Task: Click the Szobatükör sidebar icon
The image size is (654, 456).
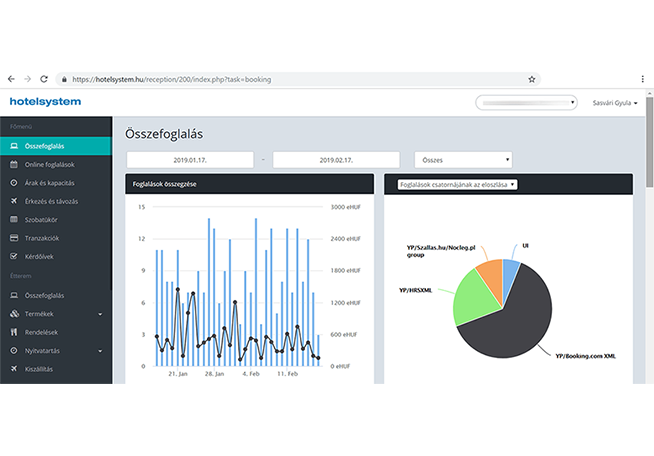Action: (13, 219)
